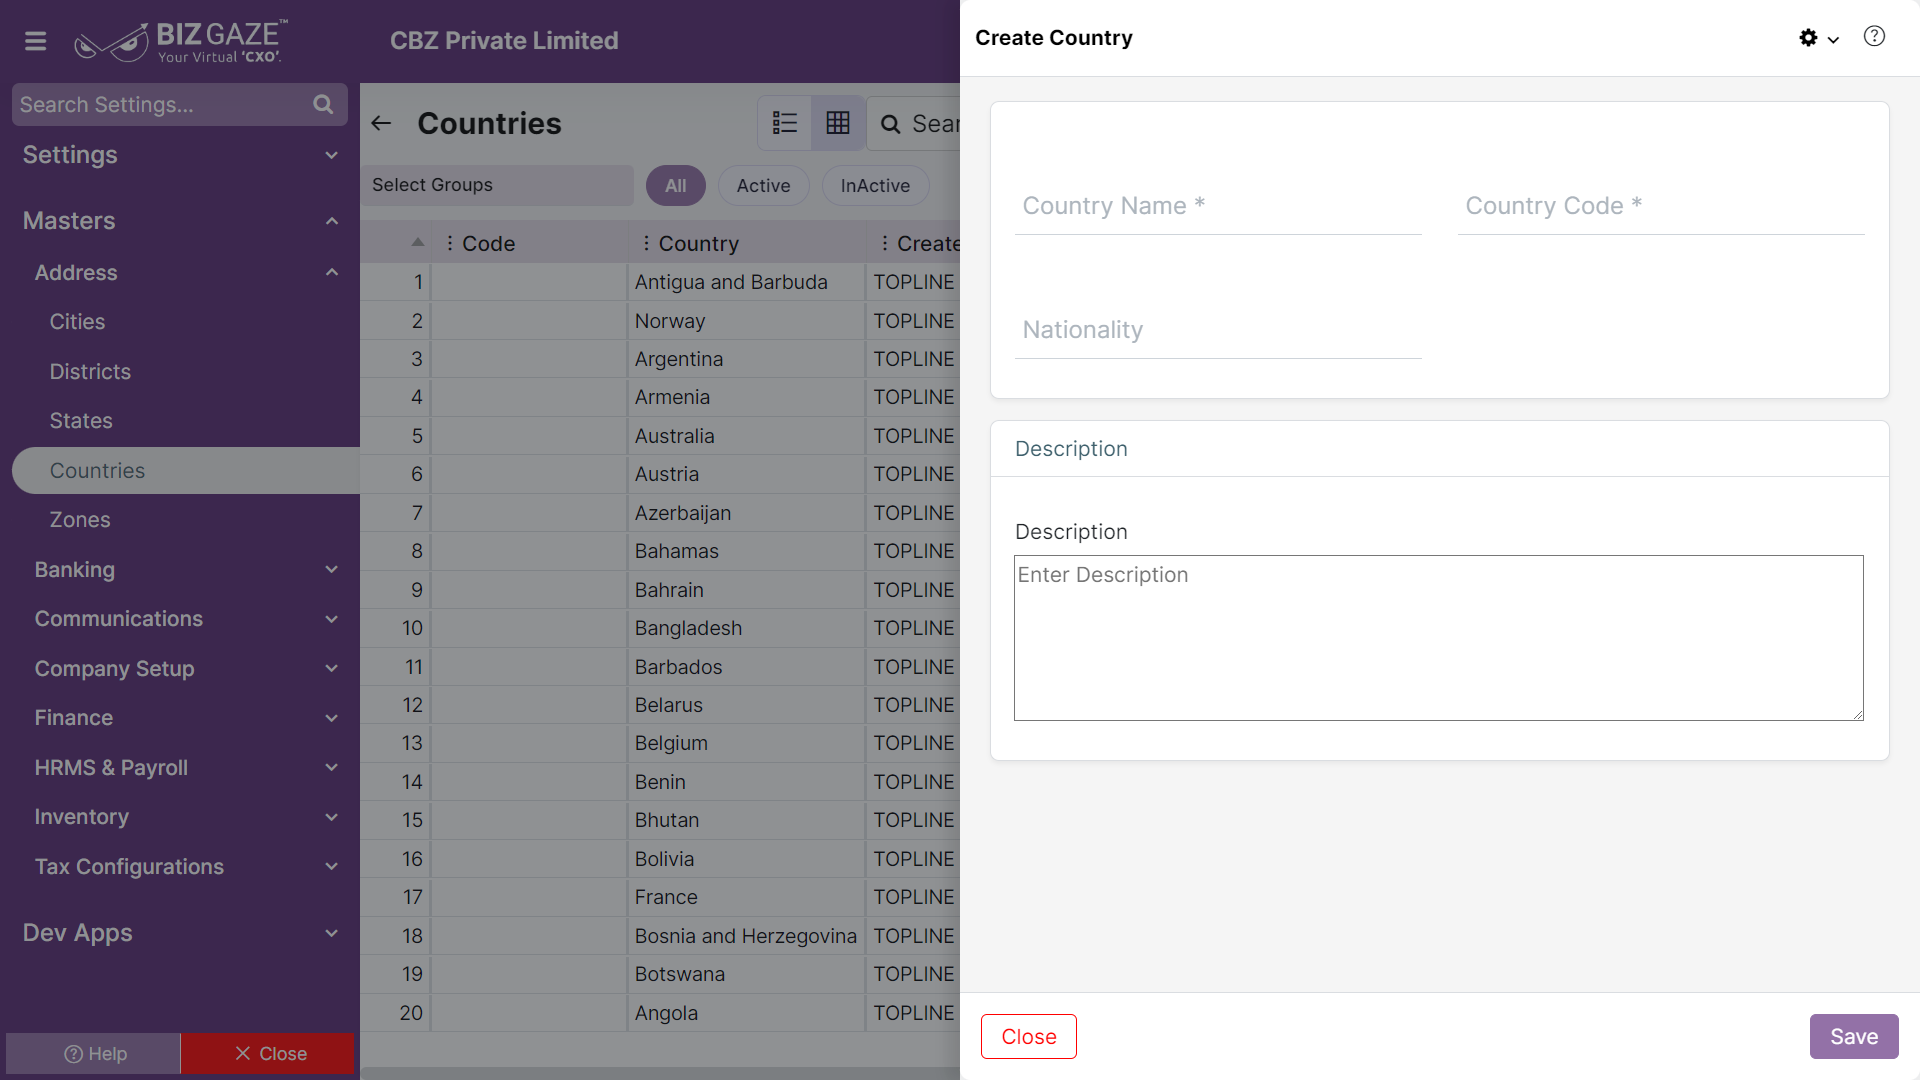The width and height of the screenshot is (1920, 1080).
Task: Expand the Dev Apps section
Action: [x=331, y=933]
